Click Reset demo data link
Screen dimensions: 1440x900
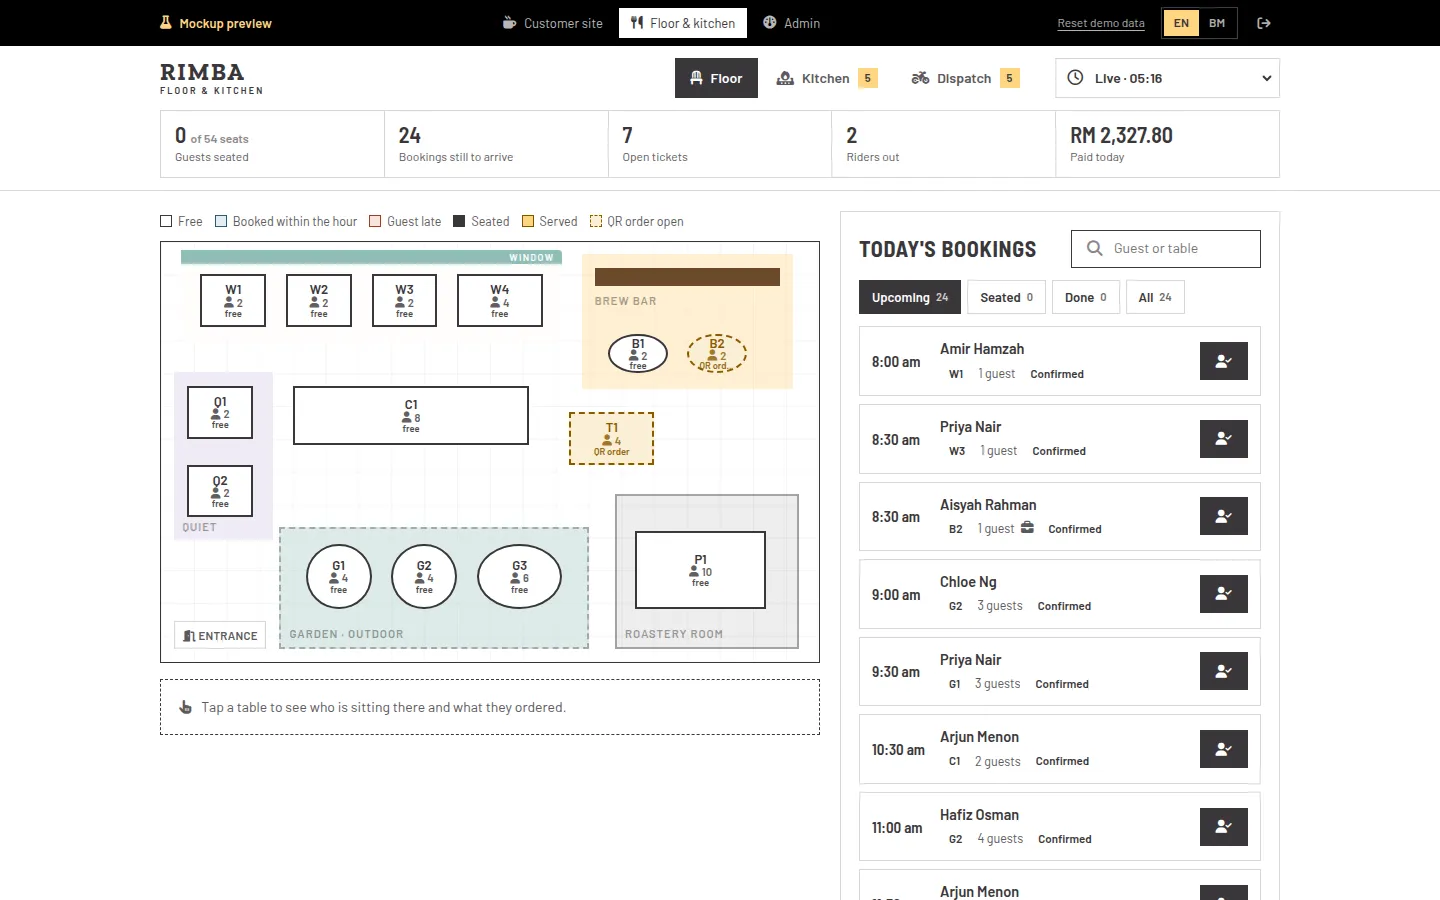click(x=1101, y=23)
